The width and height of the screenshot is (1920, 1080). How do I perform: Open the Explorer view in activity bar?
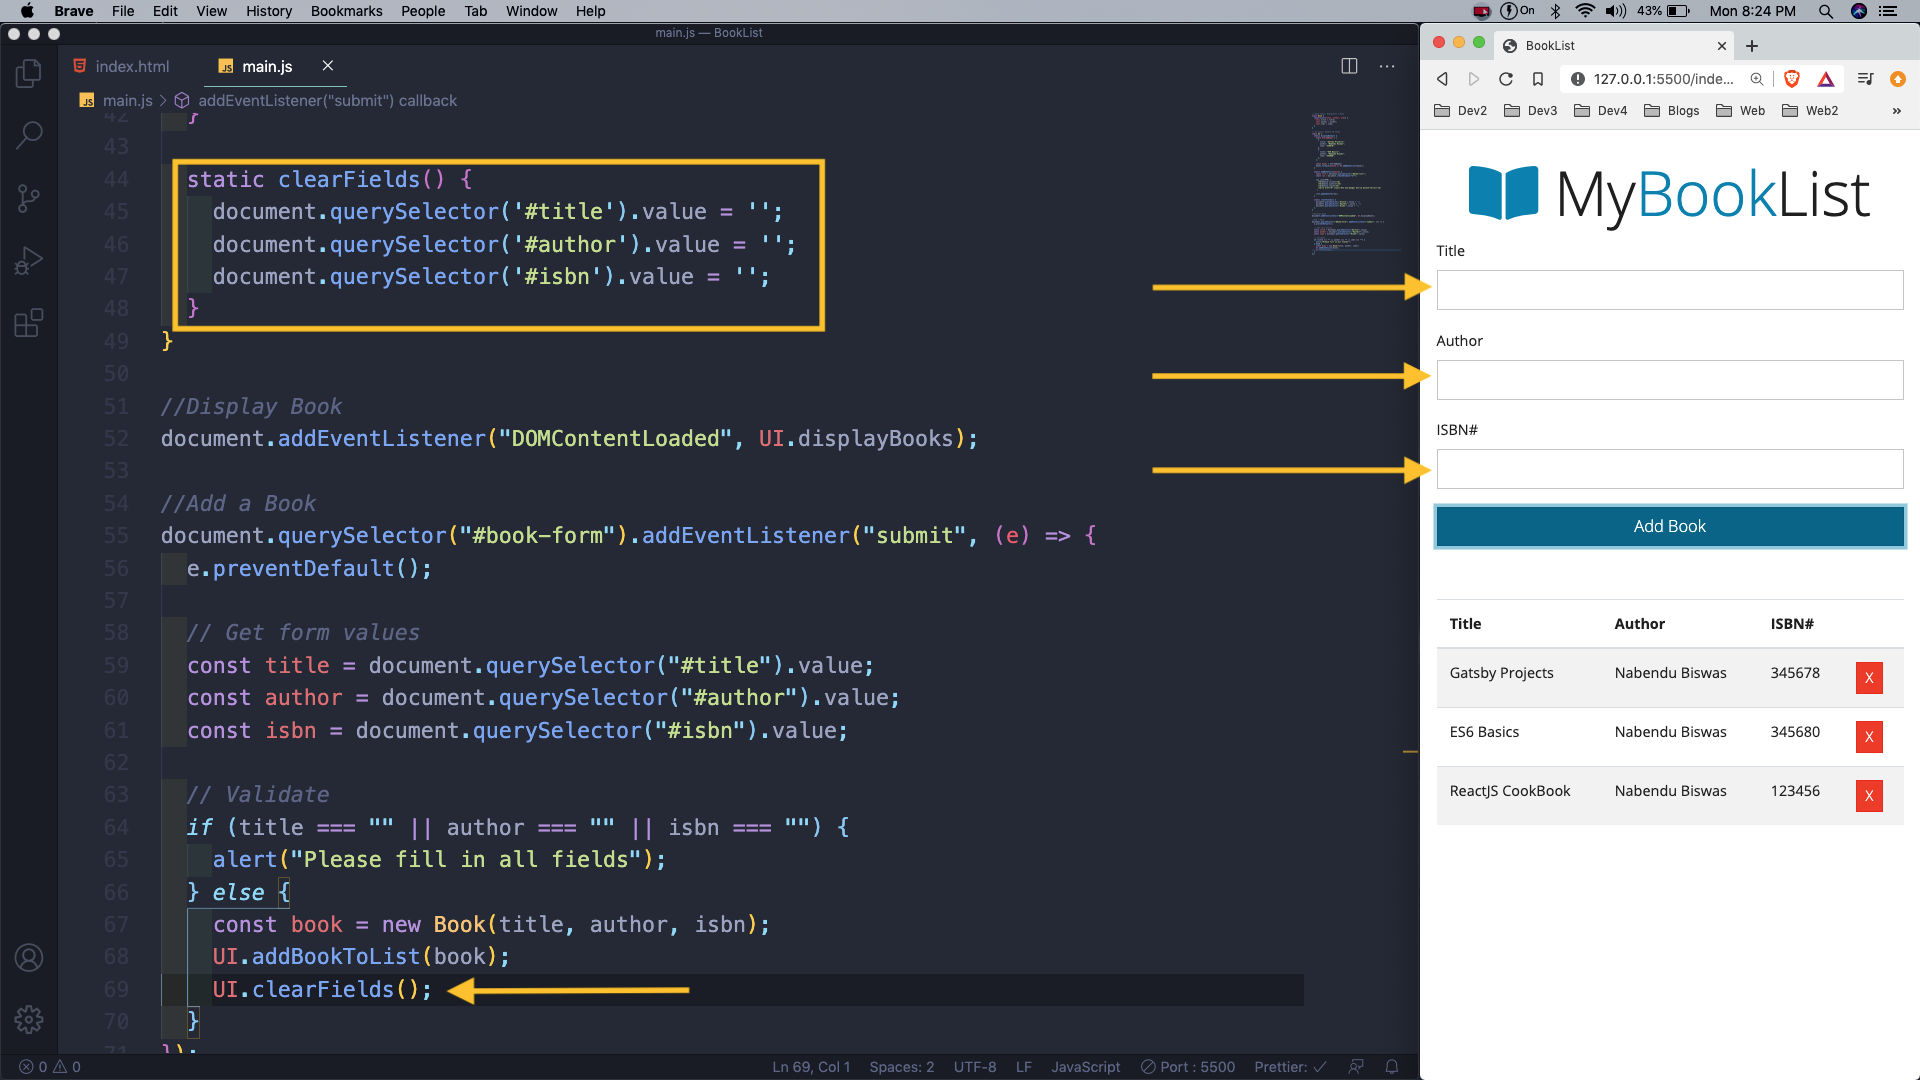(x=29, y=73)
